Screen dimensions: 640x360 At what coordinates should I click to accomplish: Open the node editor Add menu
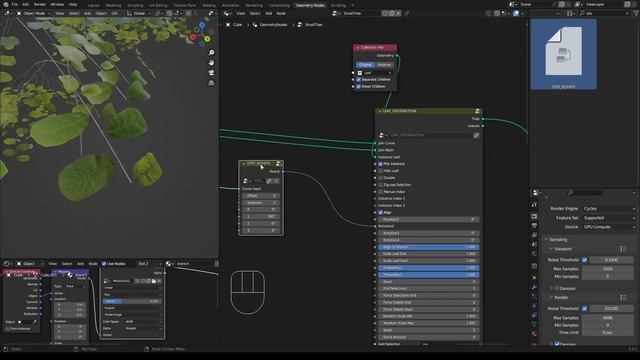point(268,13)
